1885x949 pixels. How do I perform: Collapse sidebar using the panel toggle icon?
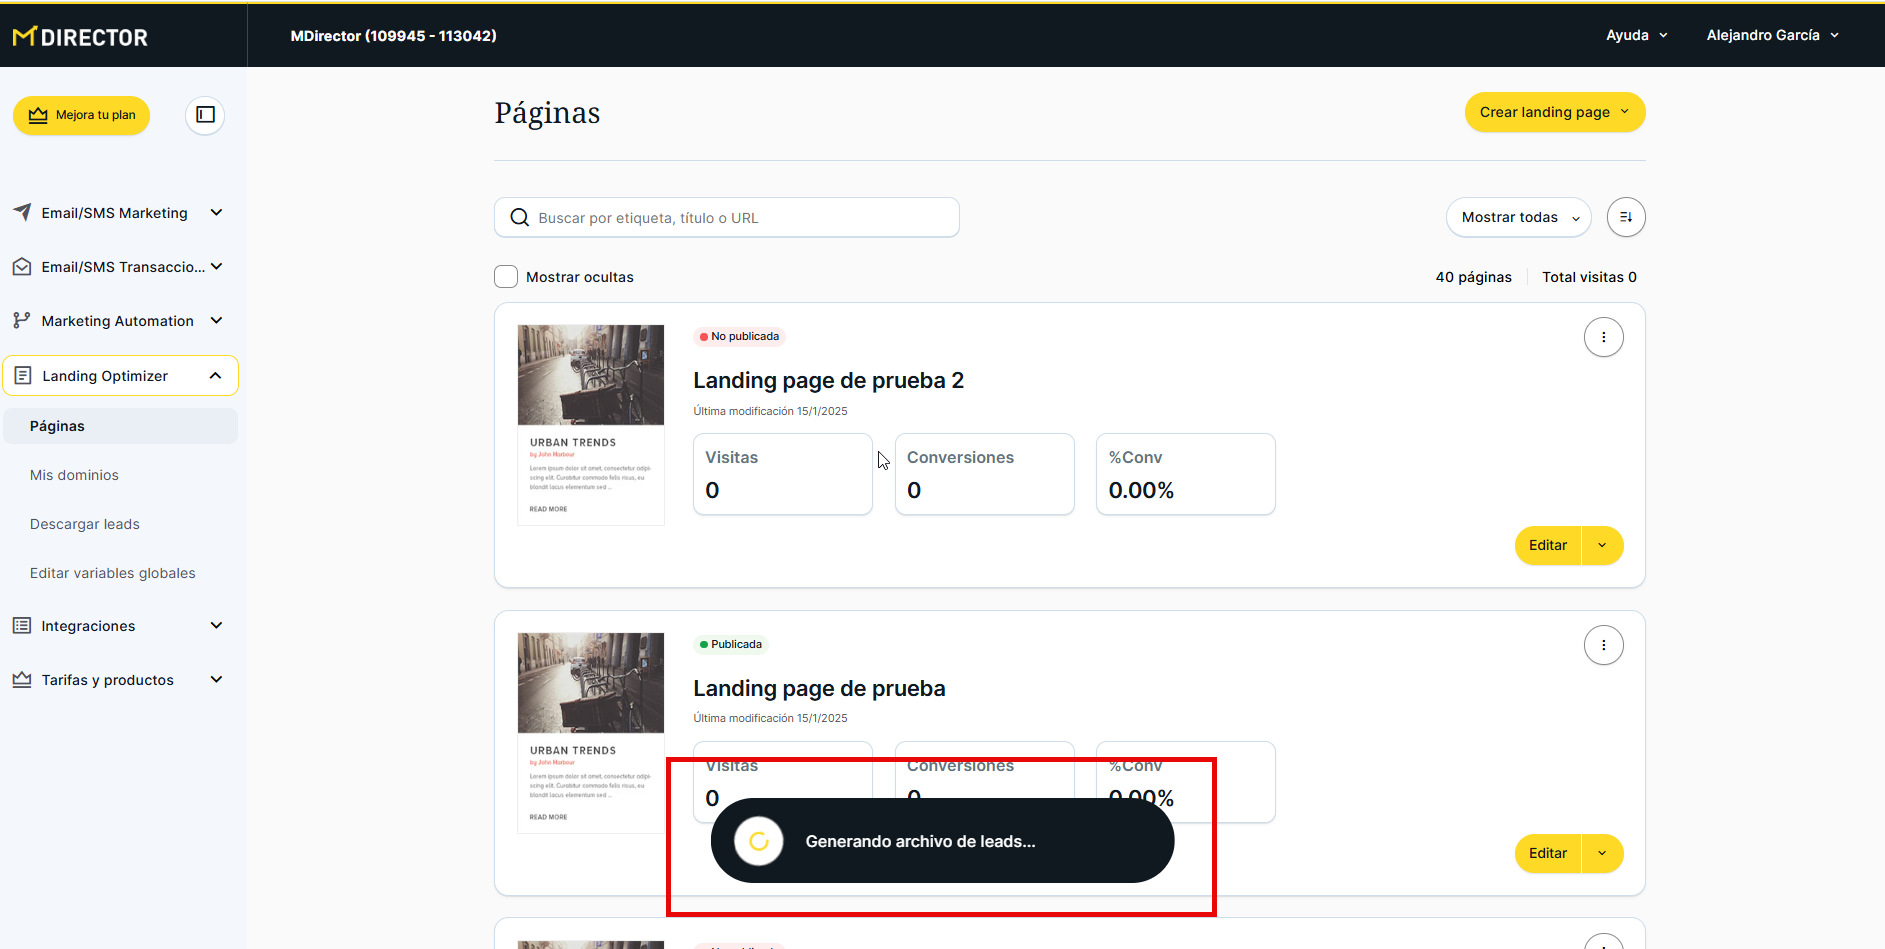pos(205,115)
